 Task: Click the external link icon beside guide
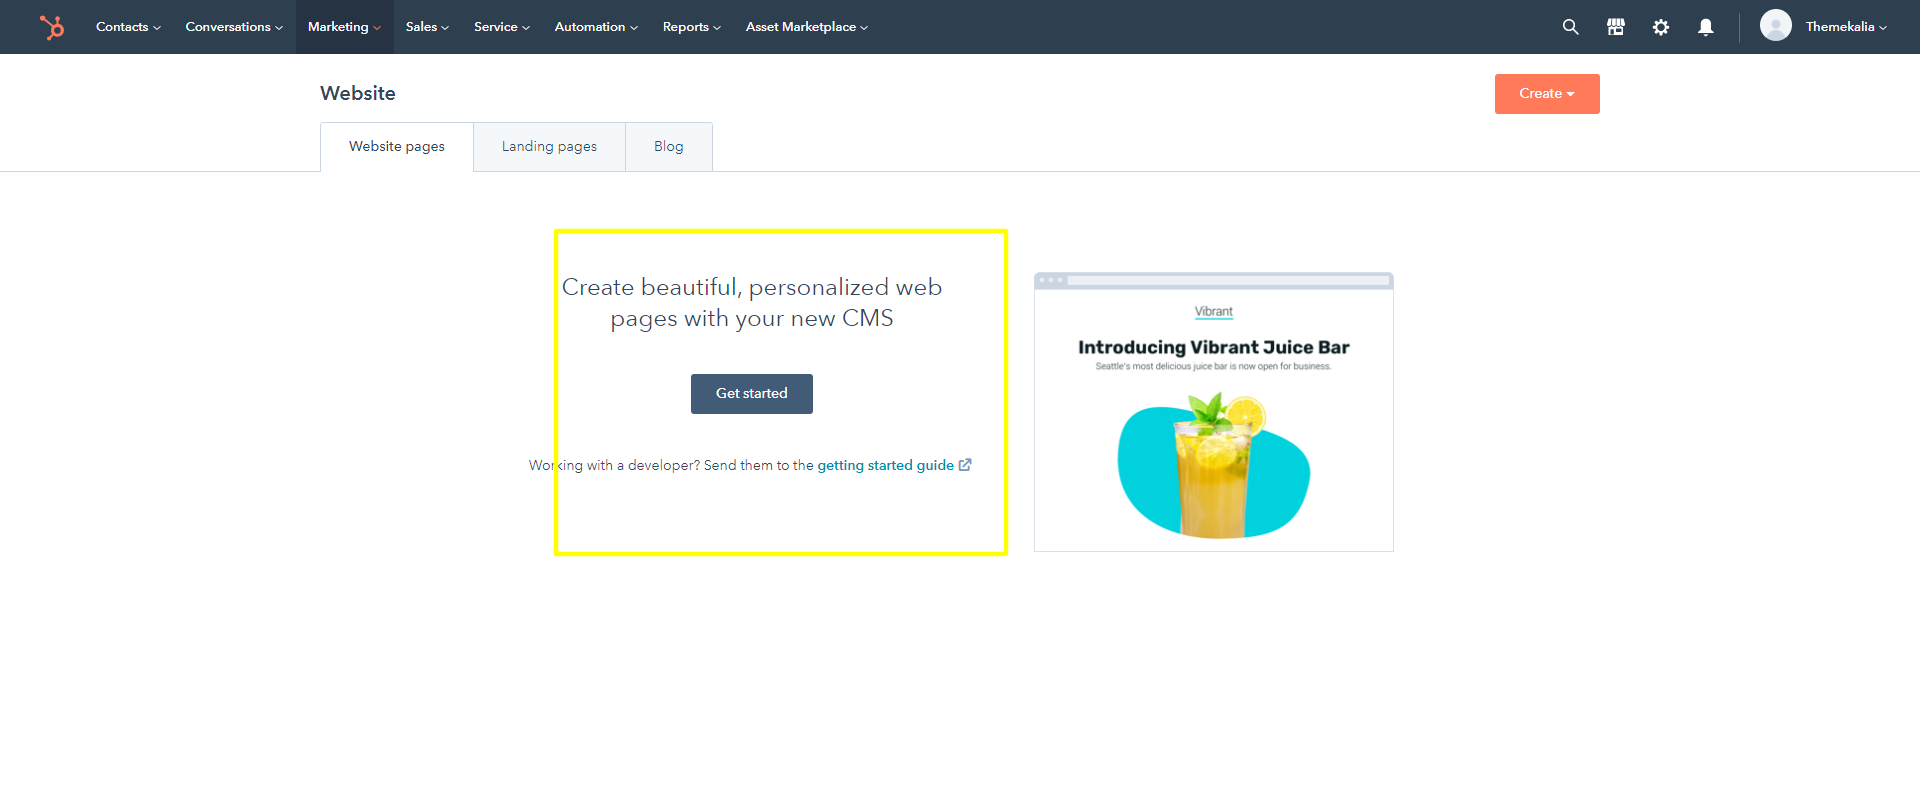965,465
